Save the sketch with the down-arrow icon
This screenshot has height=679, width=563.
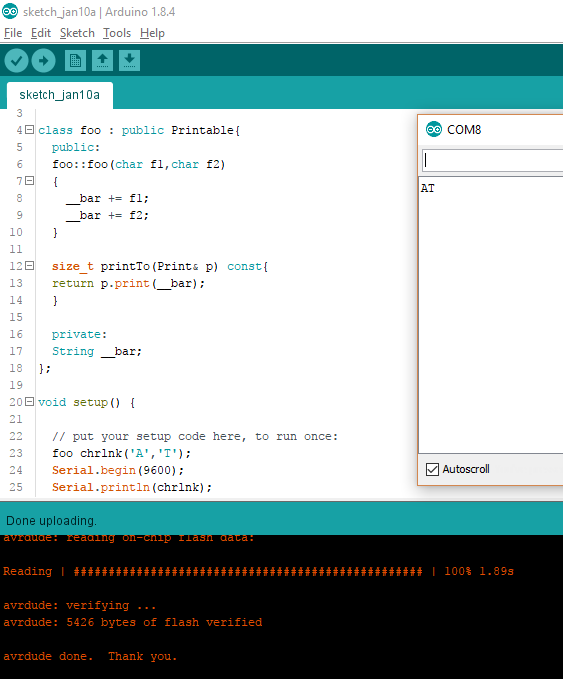coord(129,61)
